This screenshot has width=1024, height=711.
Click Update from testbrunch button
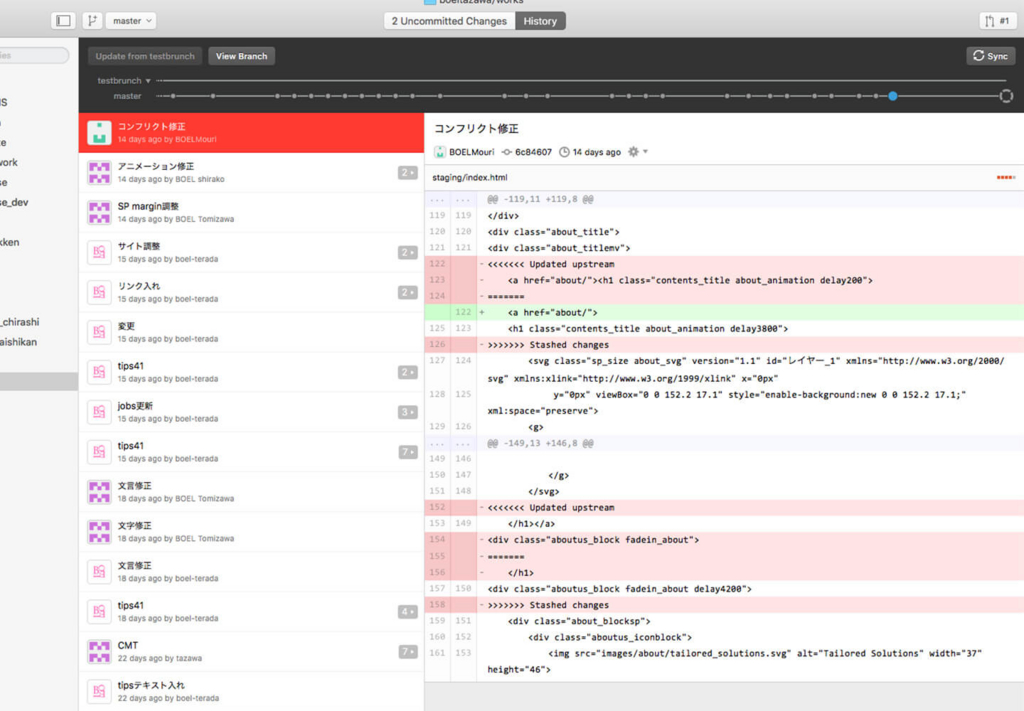pyautogui.click(x=145, y=56)
